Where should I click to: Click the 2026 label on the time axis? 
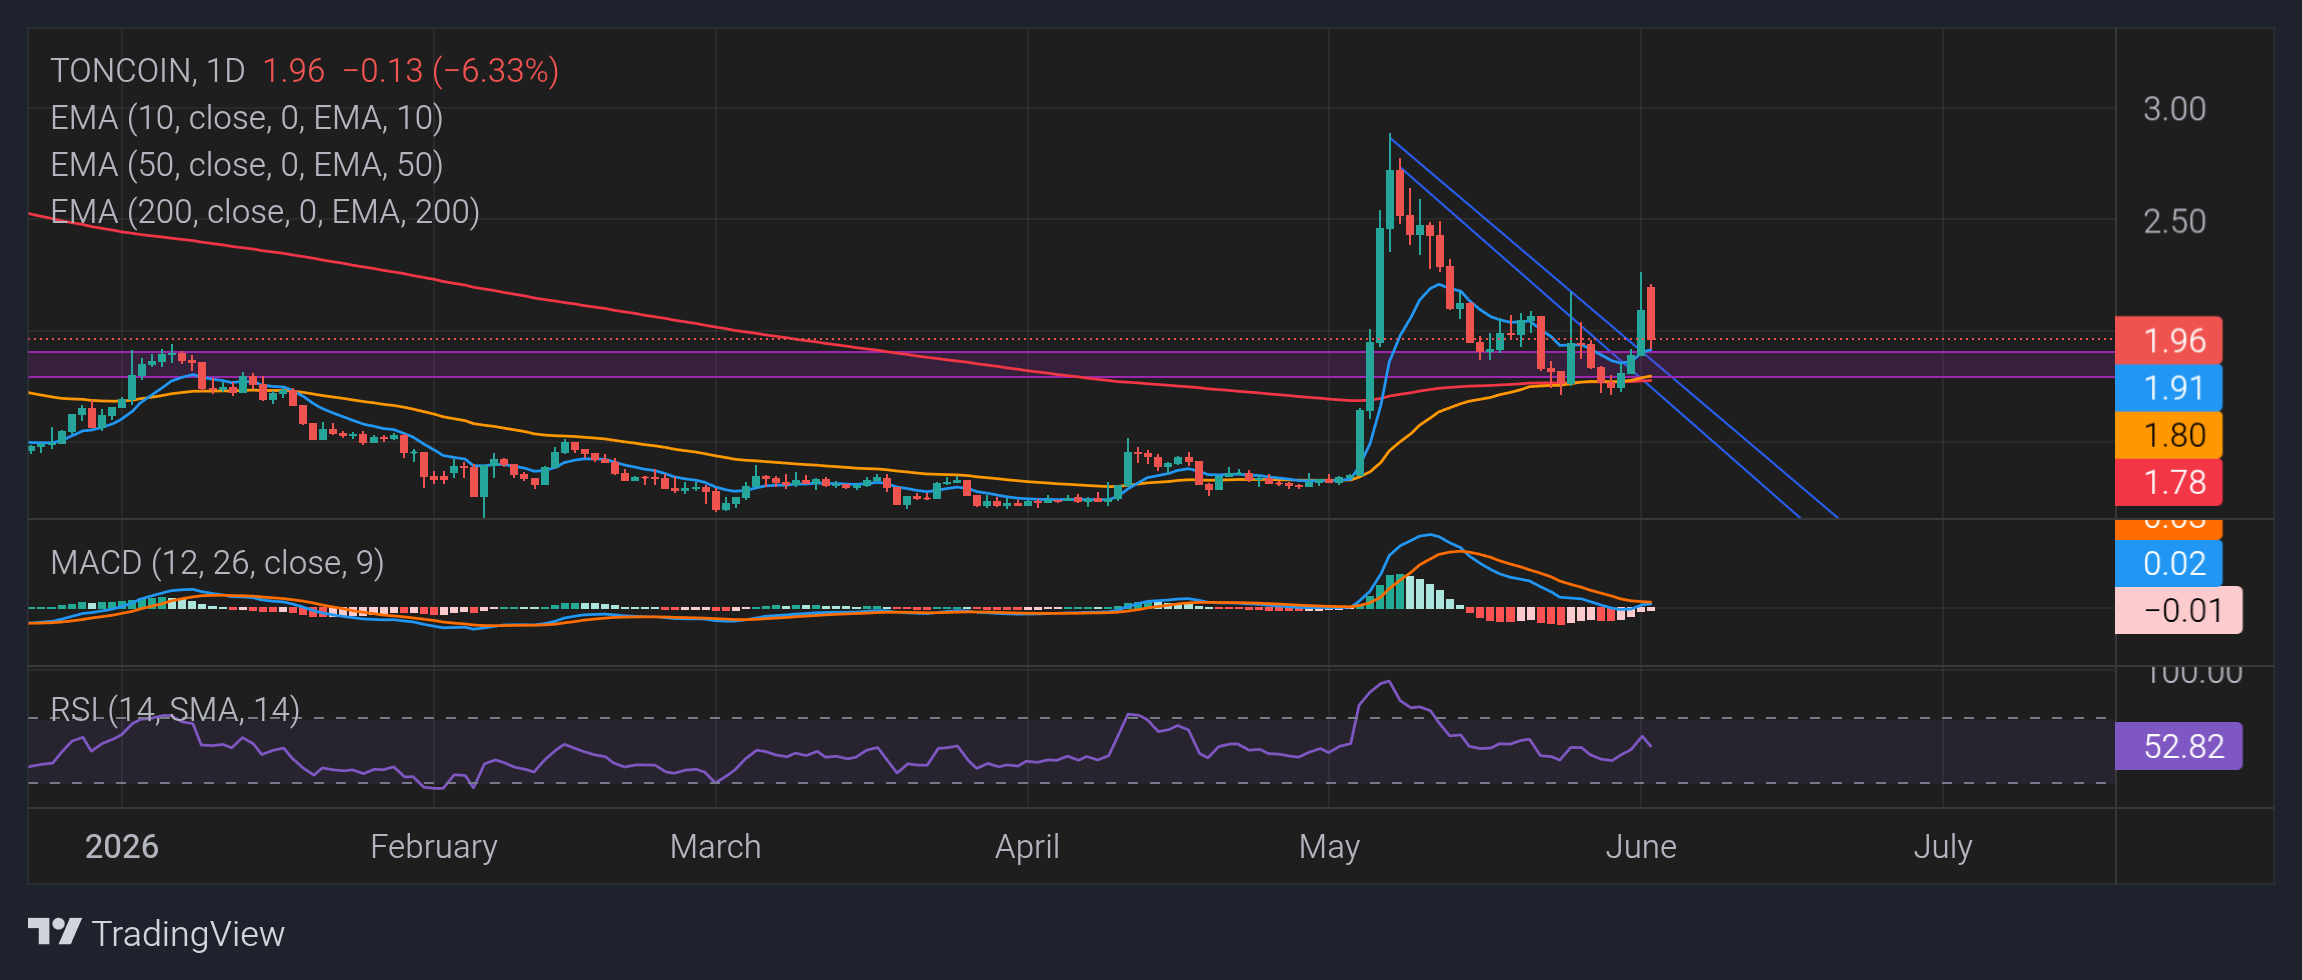(122, 847)
